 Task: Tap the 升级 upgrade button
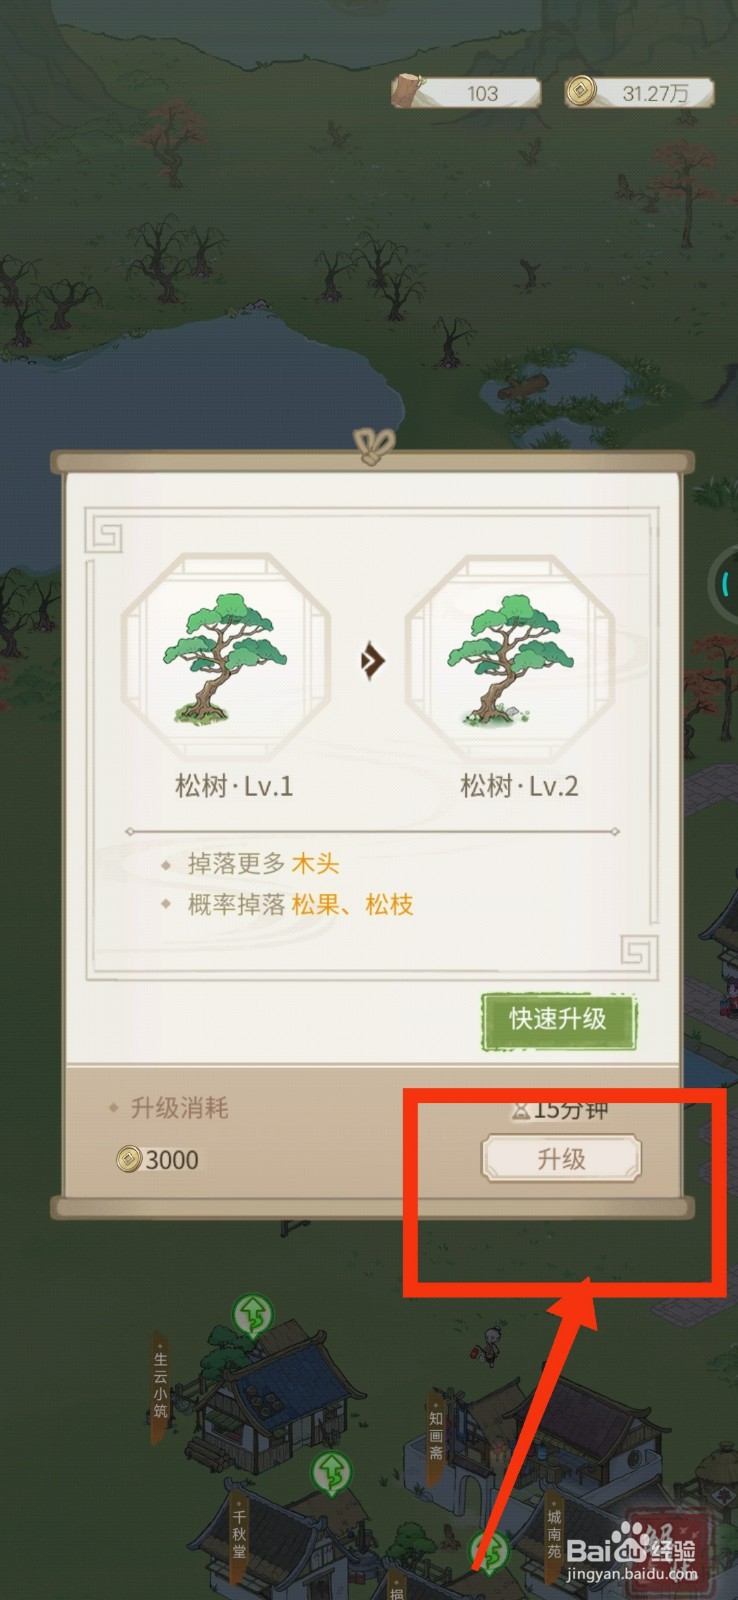(x=561, y=1159)
